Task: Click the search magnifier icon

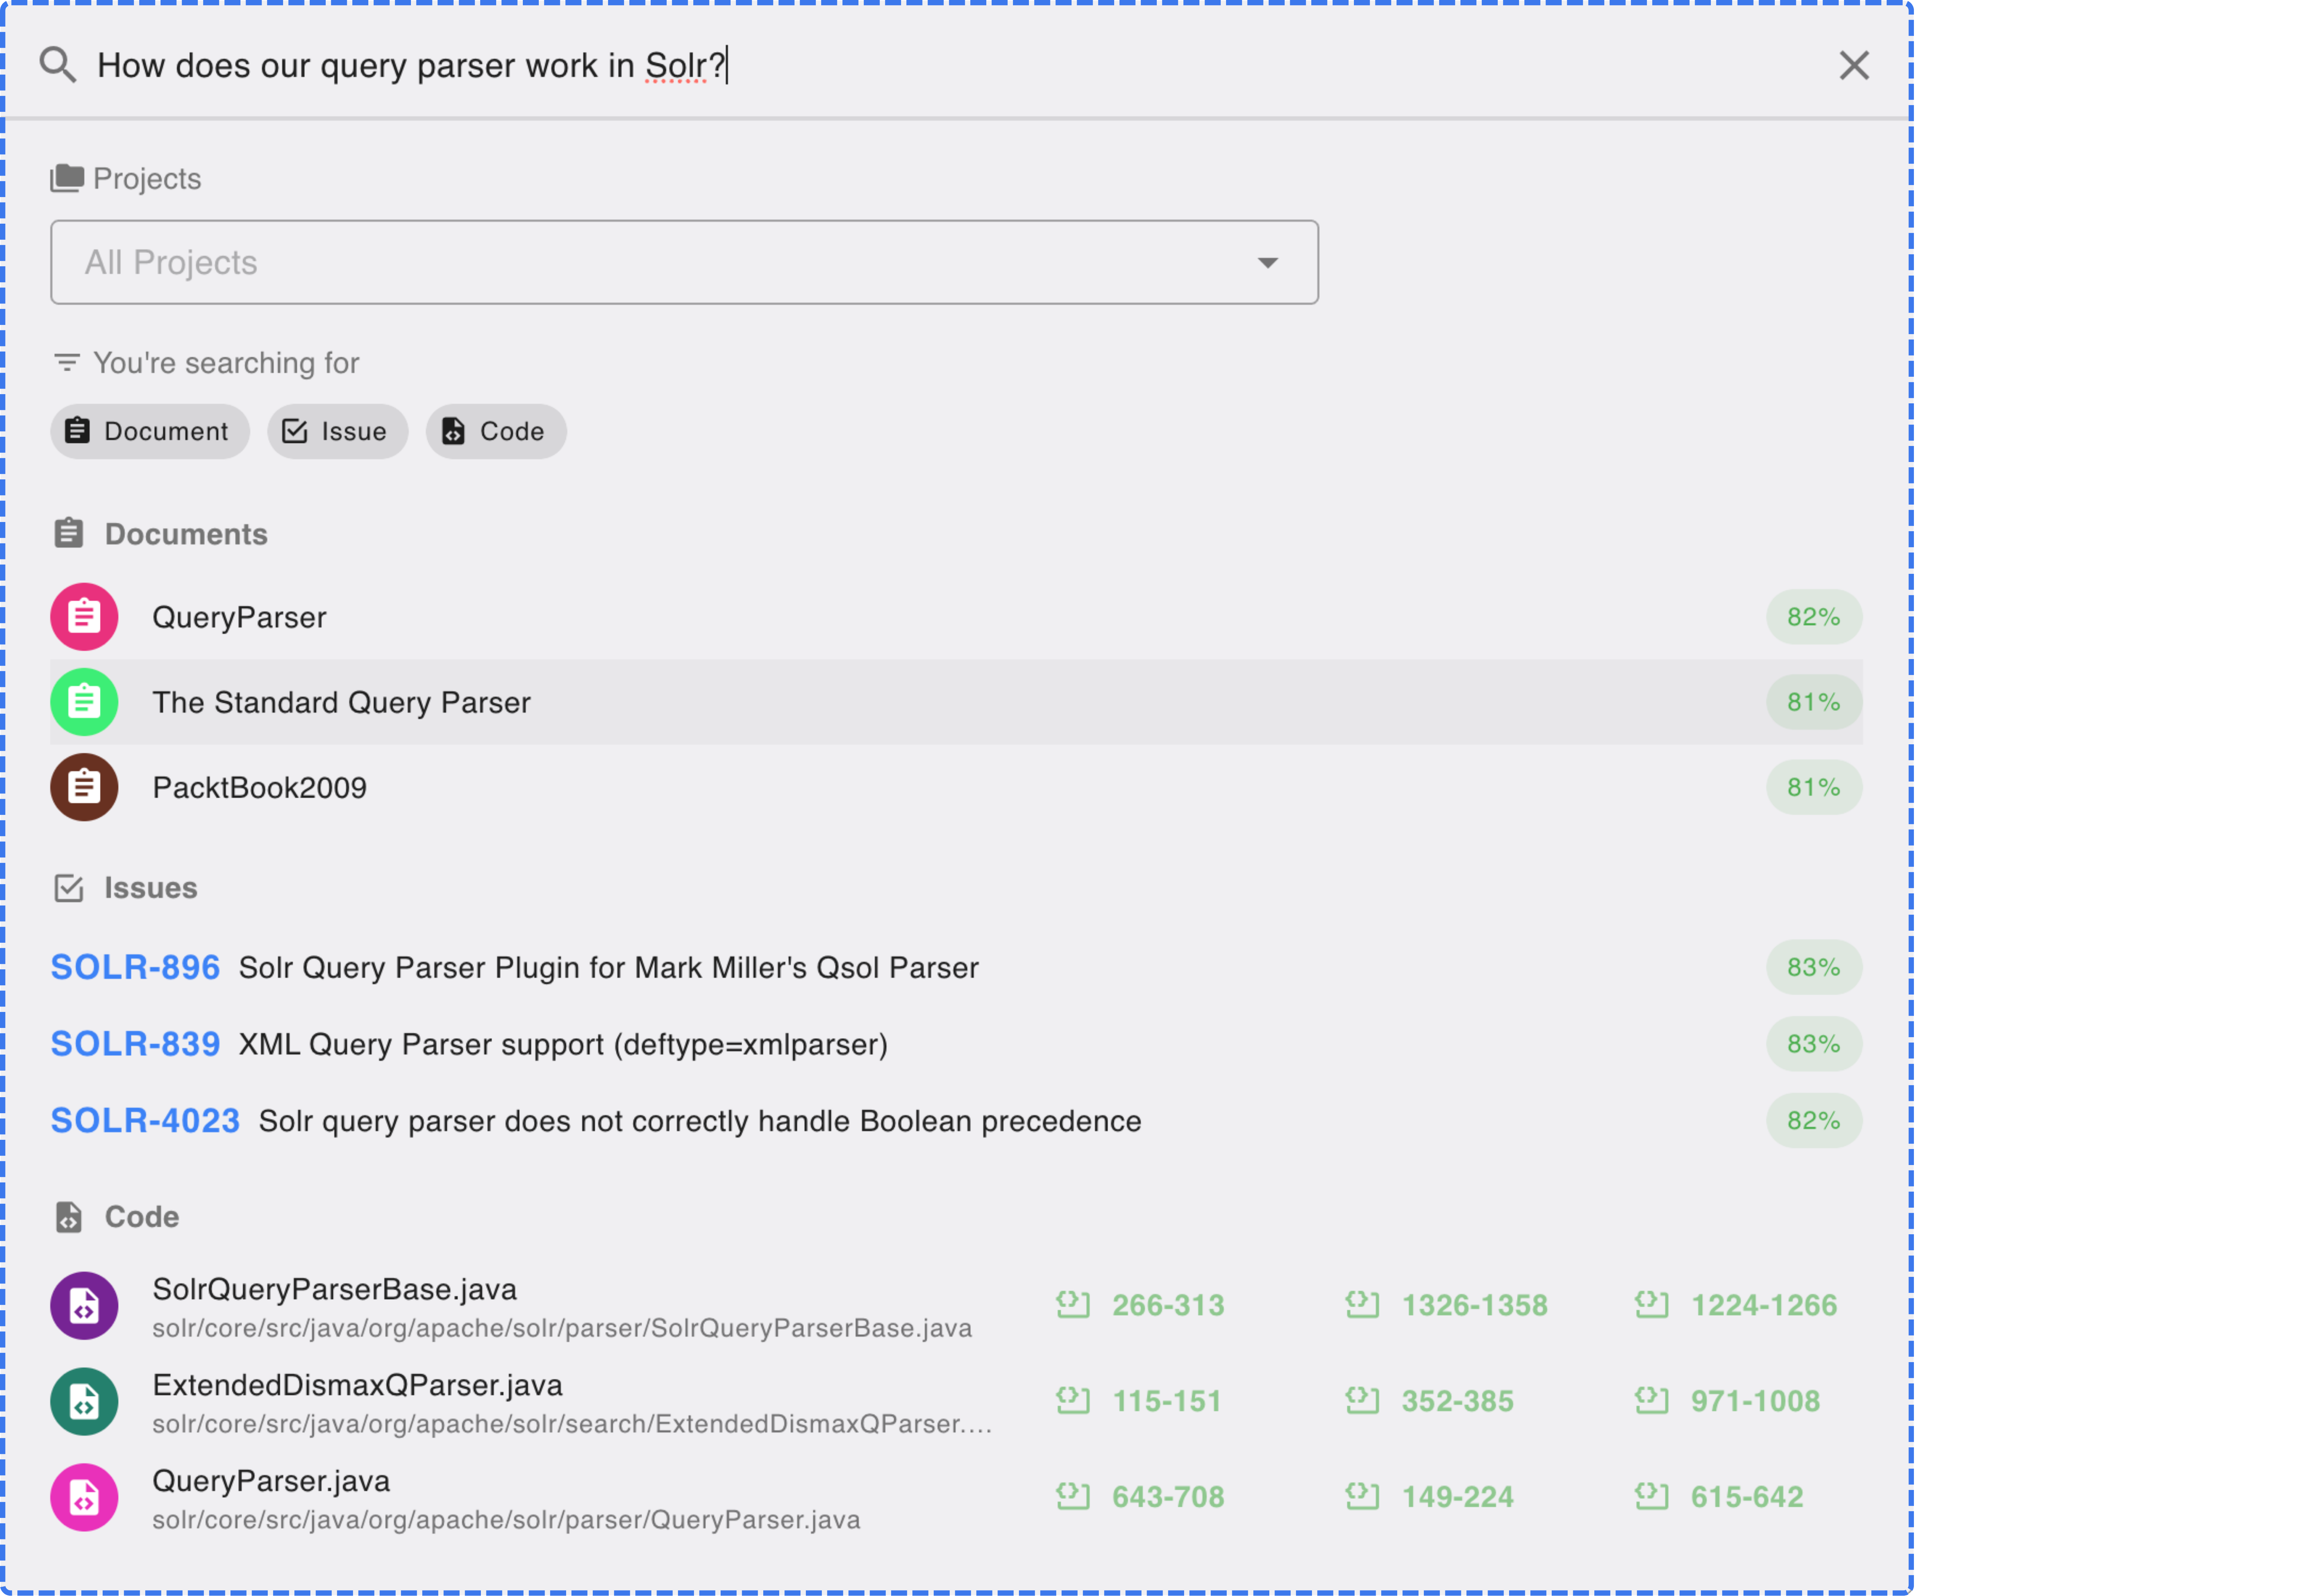Action: click(57, 65)
